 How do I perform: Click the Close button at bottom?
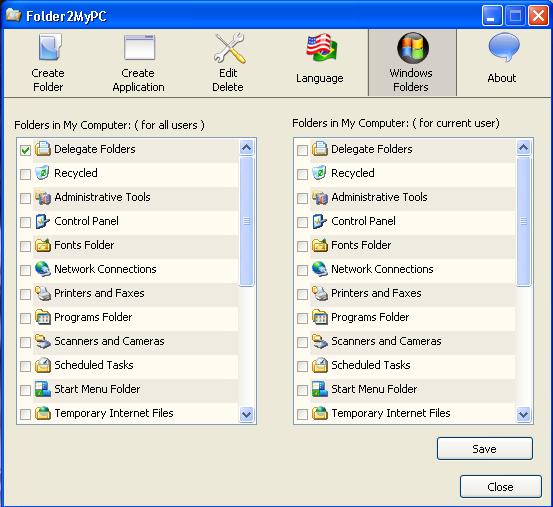500,487
